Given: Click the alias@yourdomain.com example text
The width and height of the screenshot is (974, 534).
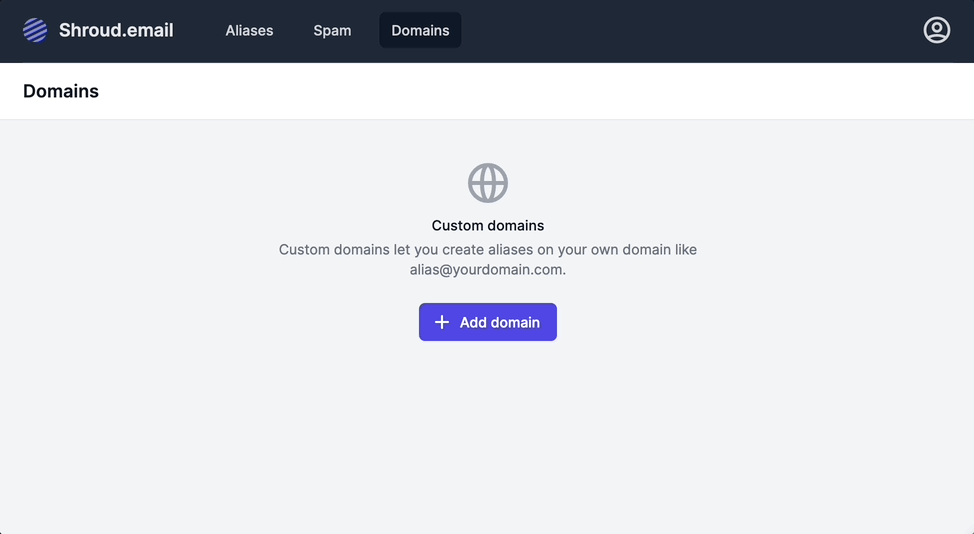Looking at the screenshot, I should (488, 270).
